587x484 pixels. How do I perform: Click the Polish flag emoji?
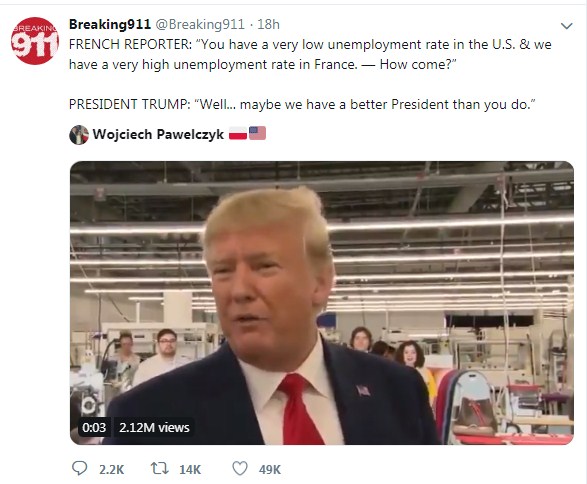tap(238, 133)
